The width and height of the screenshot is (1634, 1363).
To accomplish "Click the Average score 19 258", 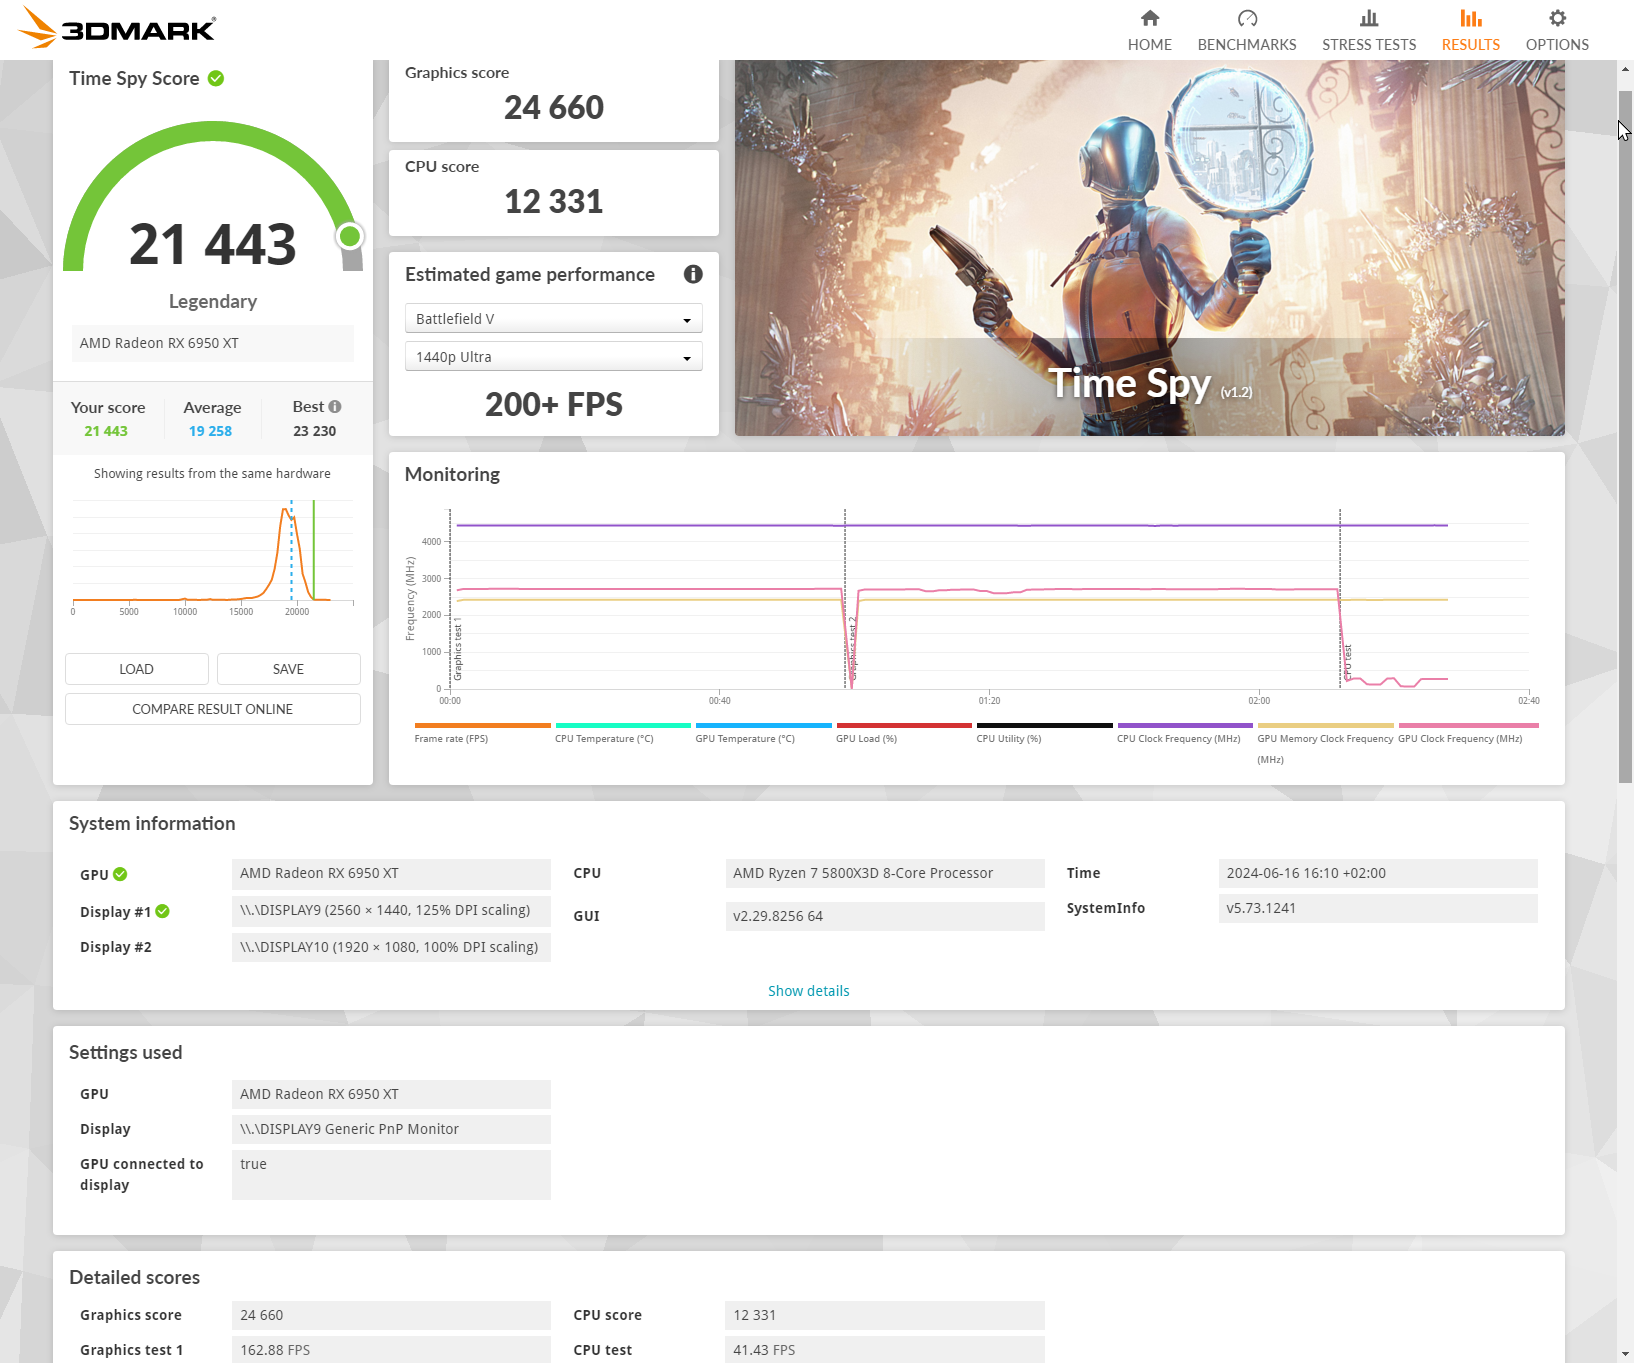I will point(210,431).
